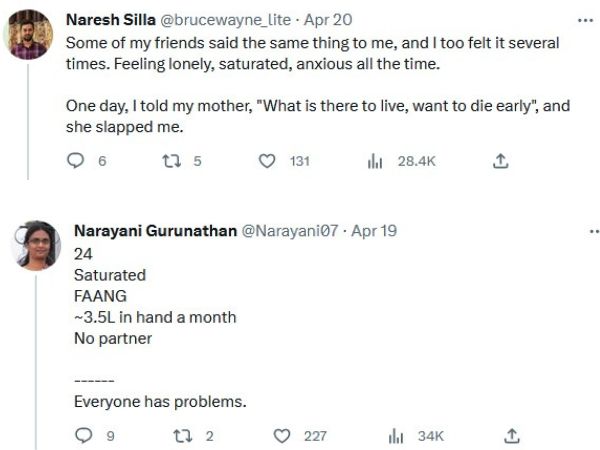Open more options on Naresh Silla's tweet

[585, 19]
